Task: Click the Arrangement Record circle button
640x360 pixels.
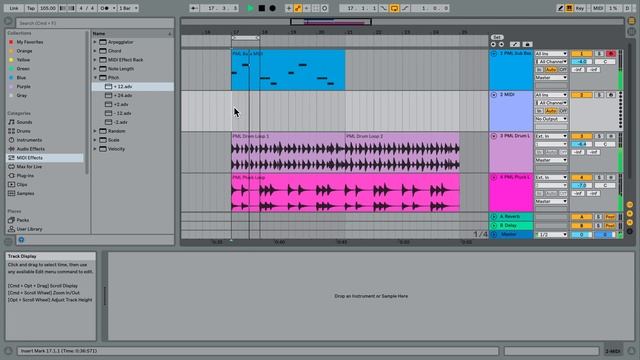Action: [x=272, y=8]
